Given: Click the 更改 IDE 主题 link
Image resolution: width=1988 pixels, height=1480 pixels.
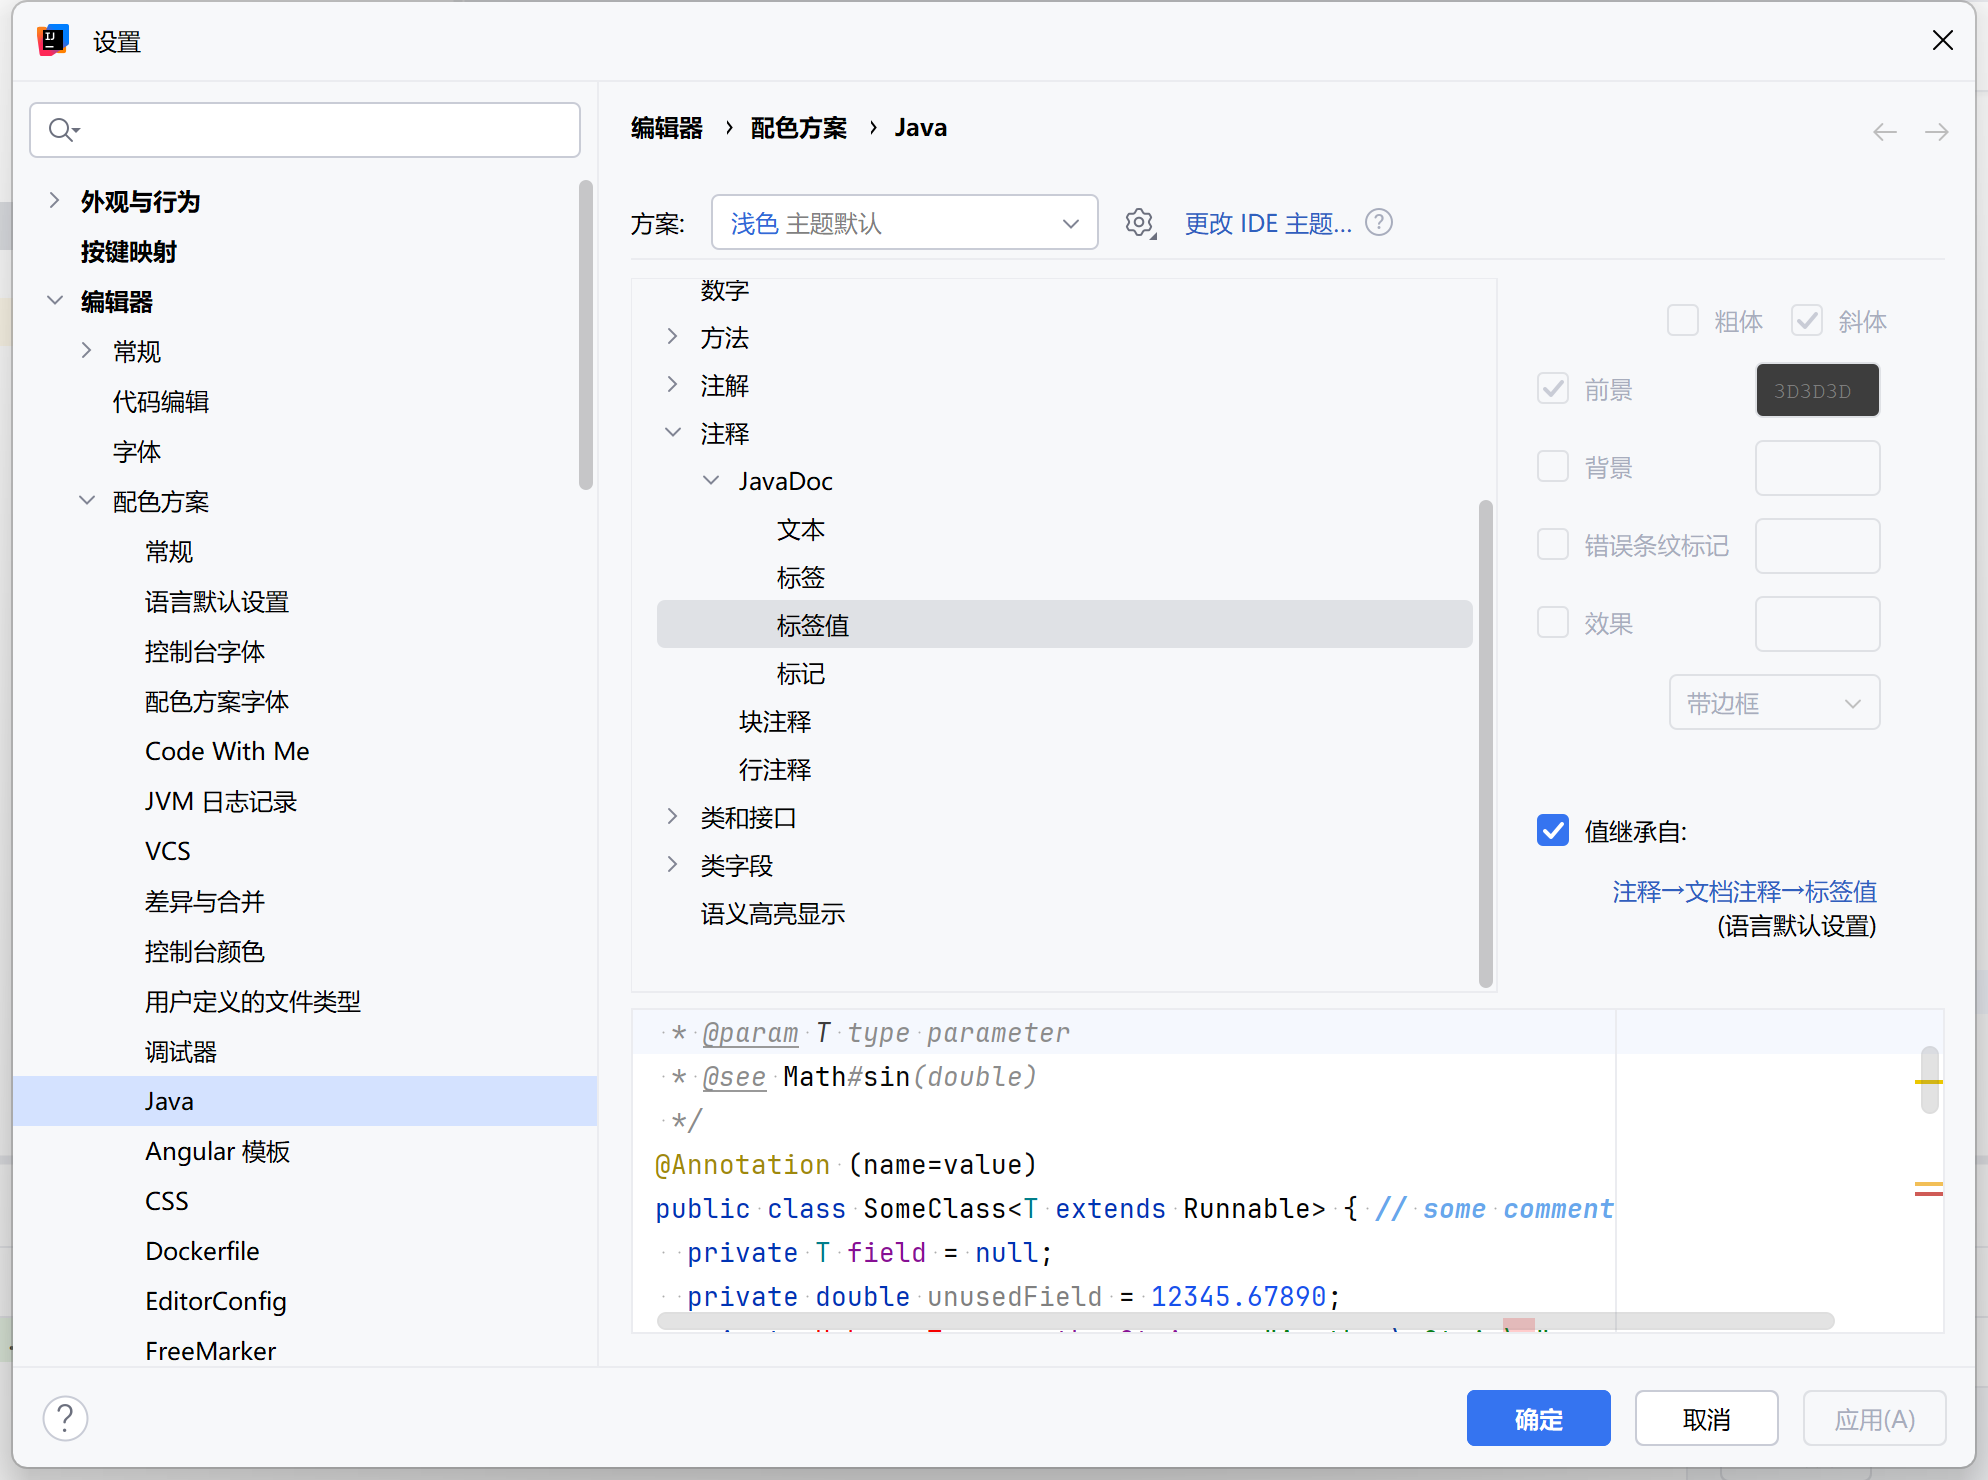Looking at the screenshot, I should pyautogui.click(x=1267, y=223).
